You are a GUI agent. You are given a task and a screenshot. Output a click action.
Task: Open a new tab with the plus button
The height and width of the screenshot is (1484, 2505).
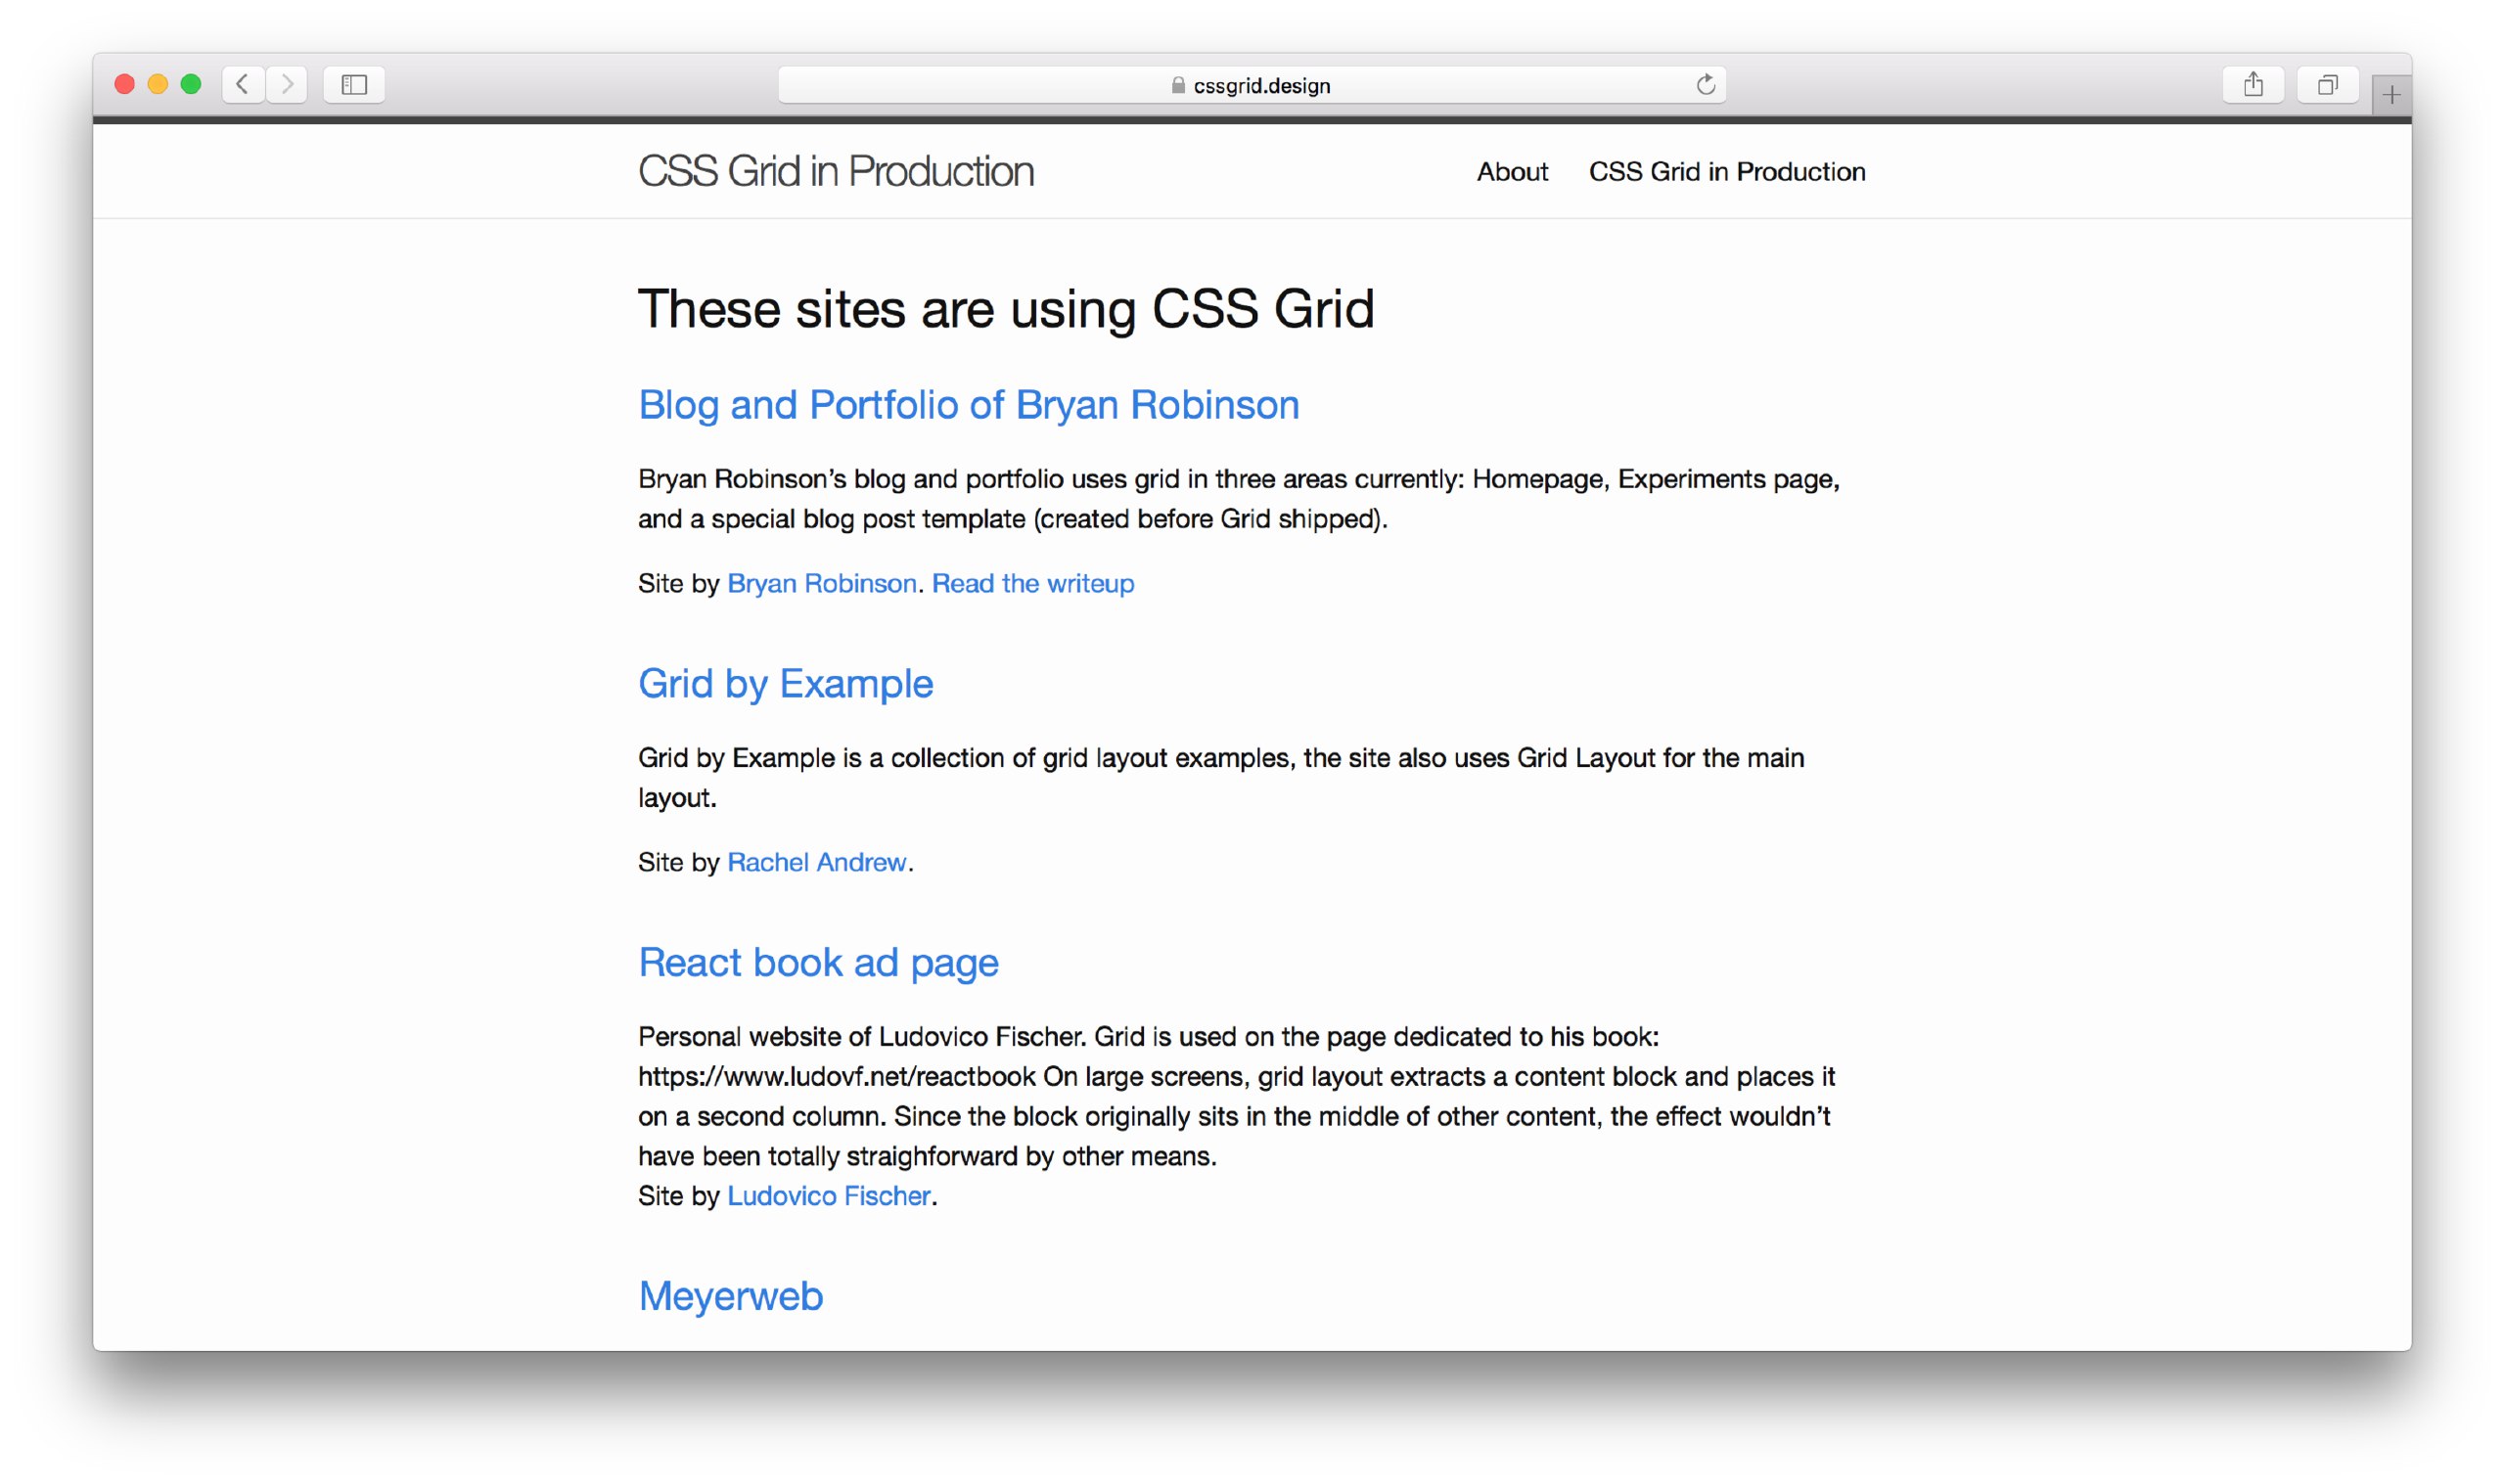pyautogui.click(x=2391, y=95)
